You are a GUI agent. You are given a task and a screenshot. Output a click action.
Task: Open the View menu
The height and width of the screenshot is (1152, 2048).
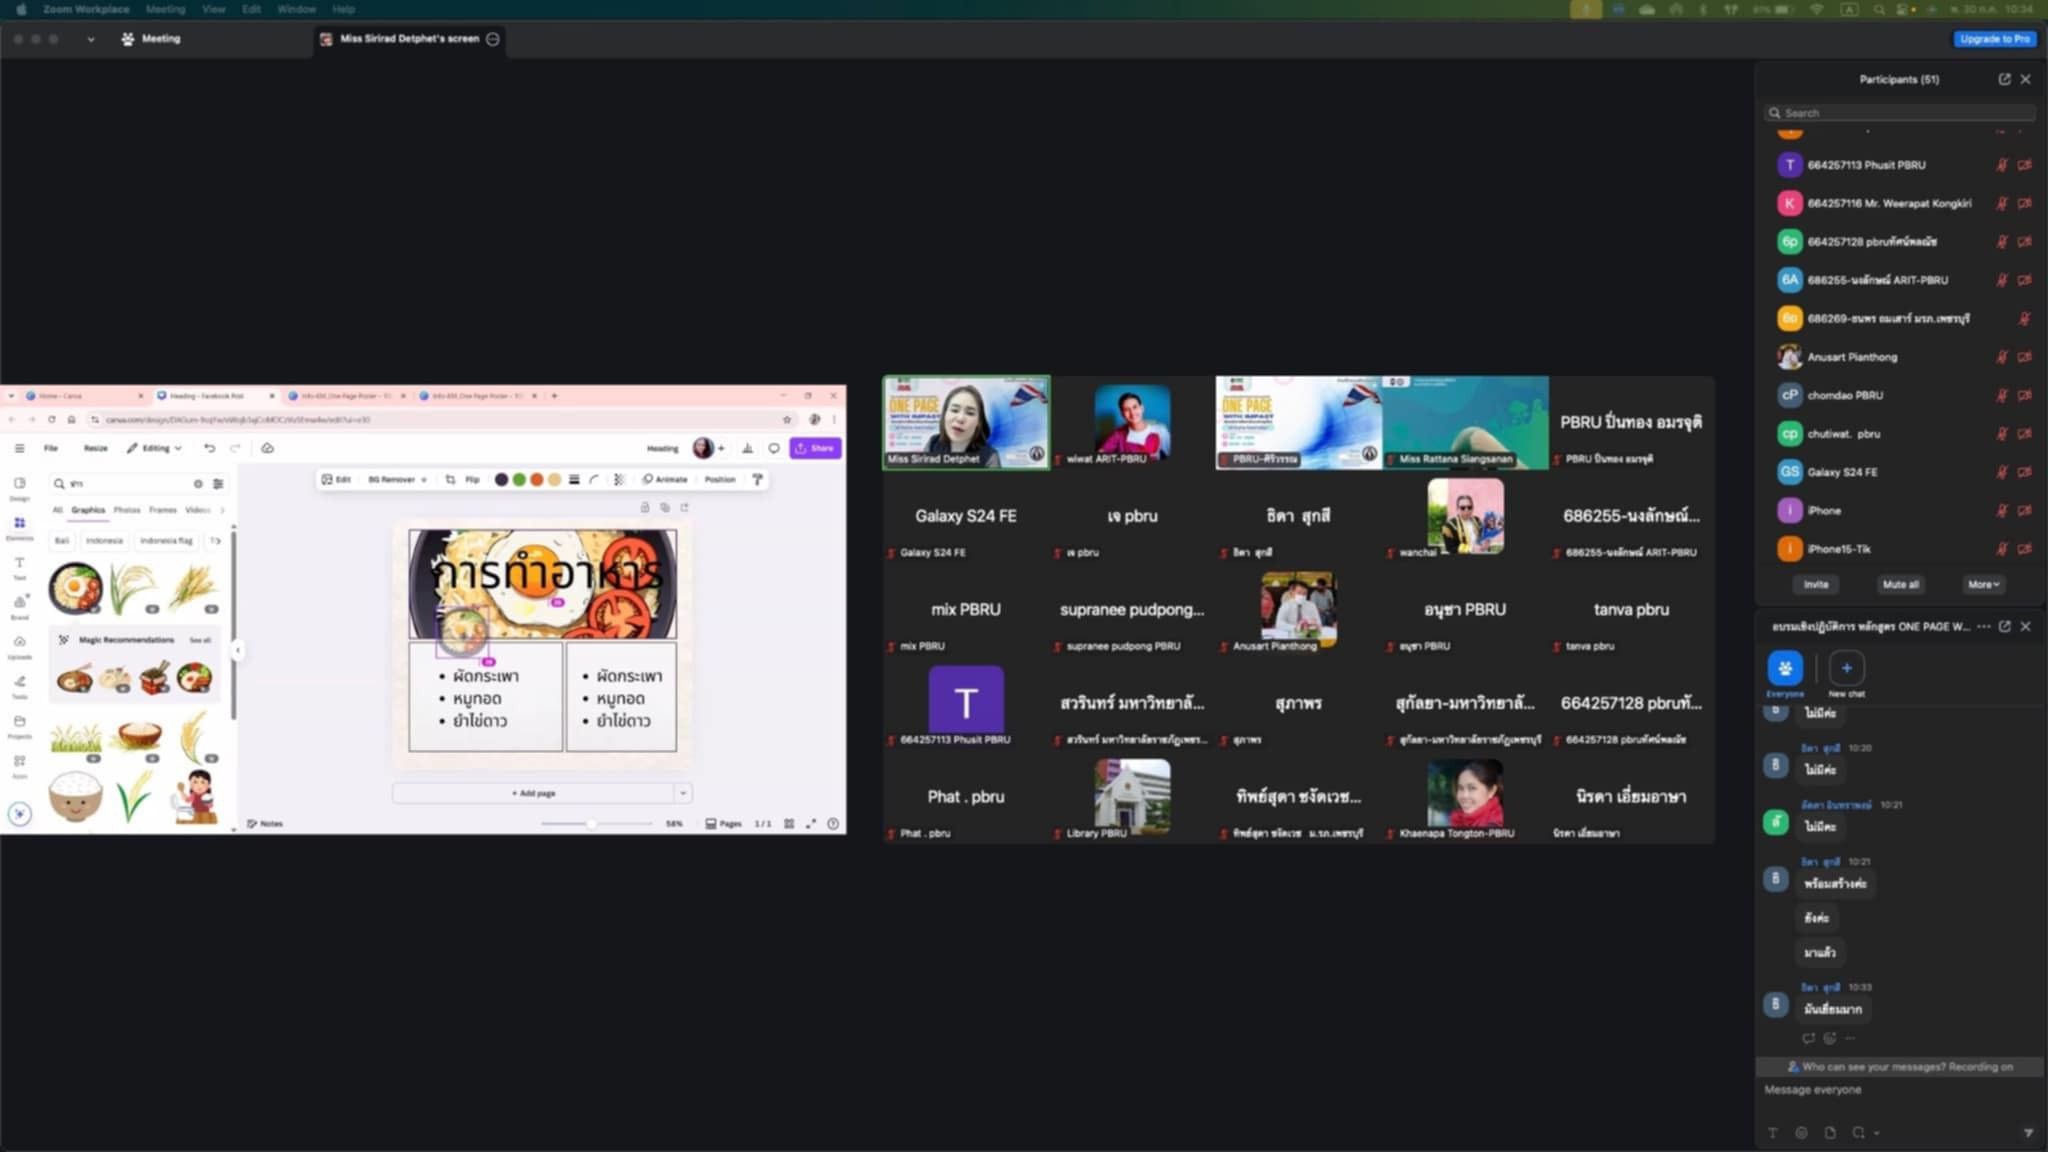pyautogui.click(x=213, y=9)
